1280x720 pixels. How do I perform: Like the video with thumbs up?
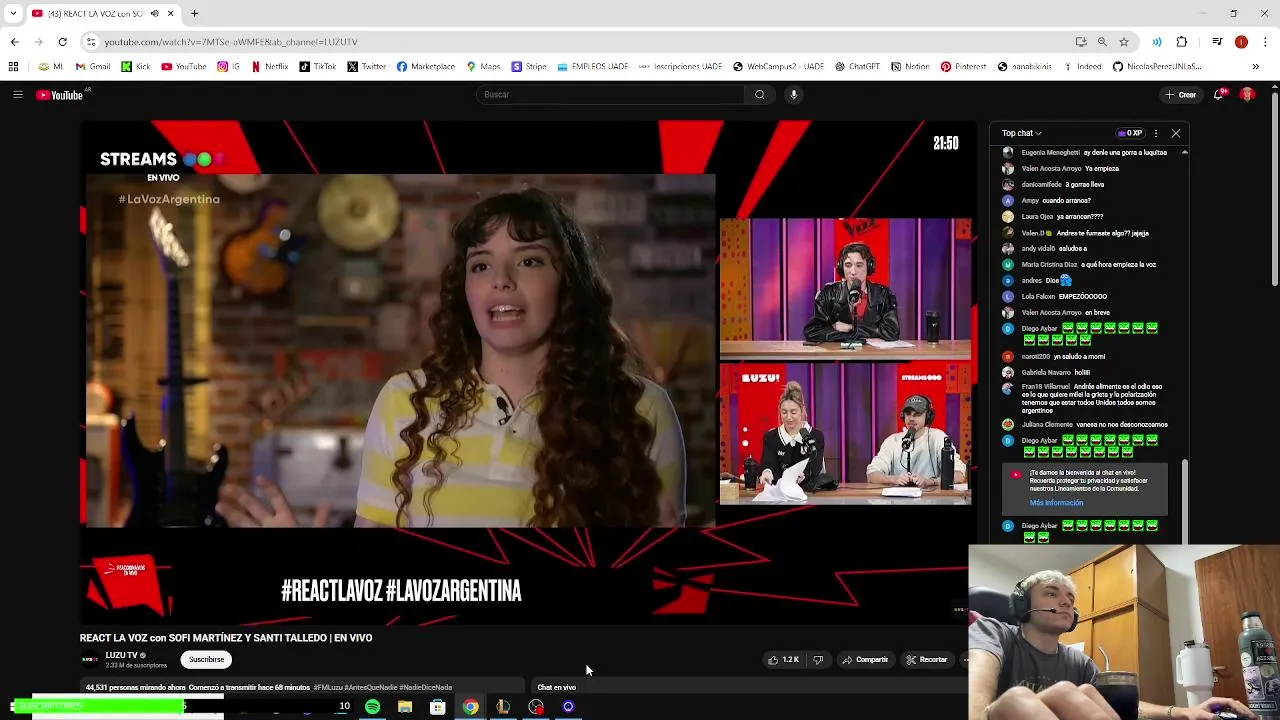click(783, 660)
